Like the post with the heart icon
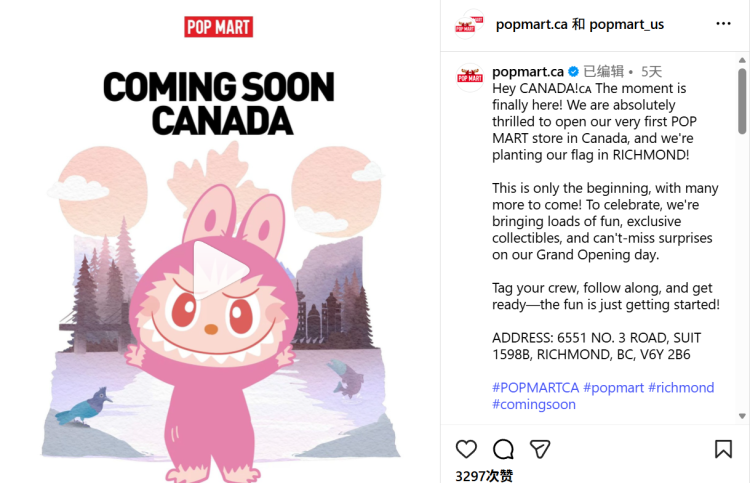Screen dimensions: 750x483 (x=466, y=449)
